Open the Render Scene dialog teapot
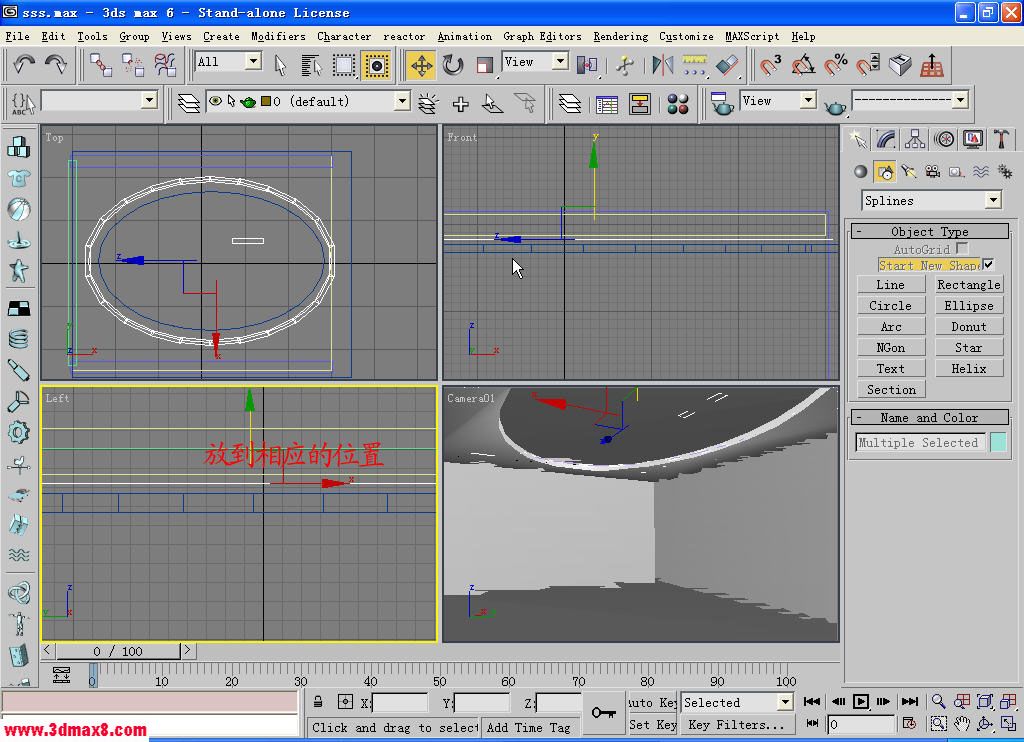 722,103
